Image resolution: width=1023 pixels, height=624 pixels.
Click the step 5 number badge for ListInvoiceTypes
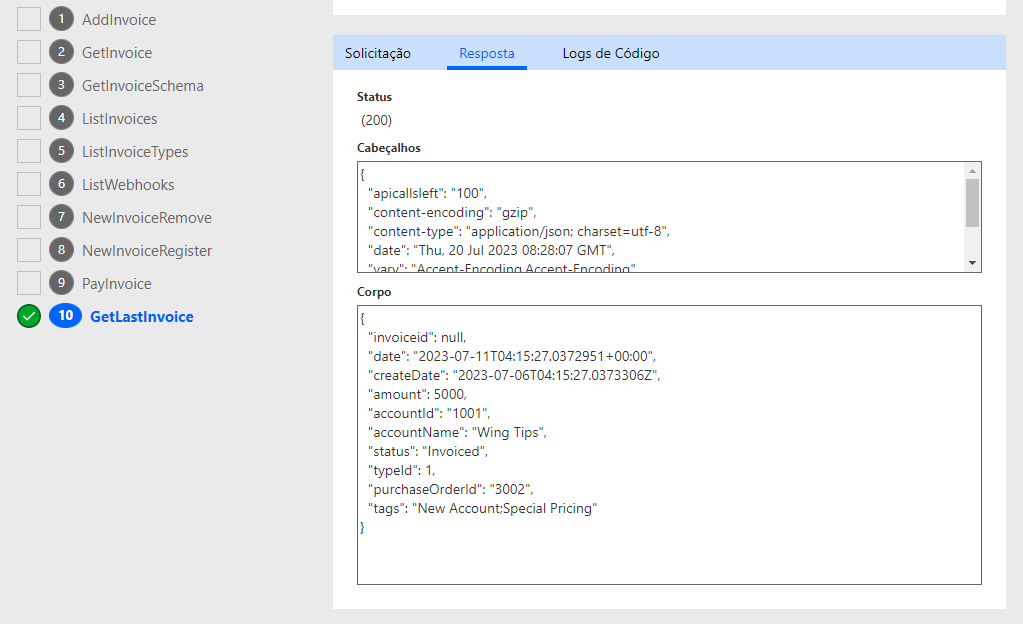[x=61, y=151]
